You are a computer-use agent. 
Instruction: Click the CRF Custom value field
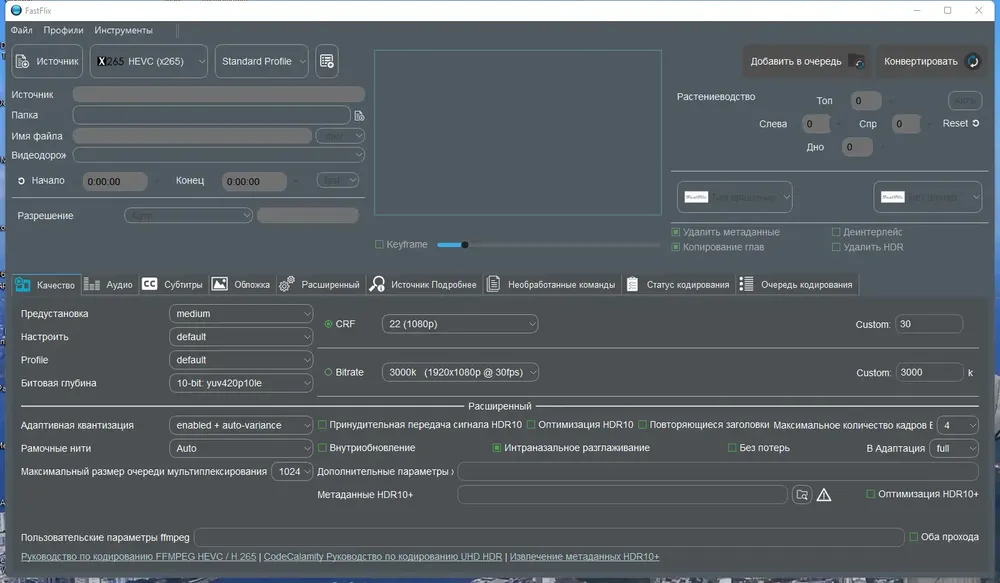[x=929, y=324]
